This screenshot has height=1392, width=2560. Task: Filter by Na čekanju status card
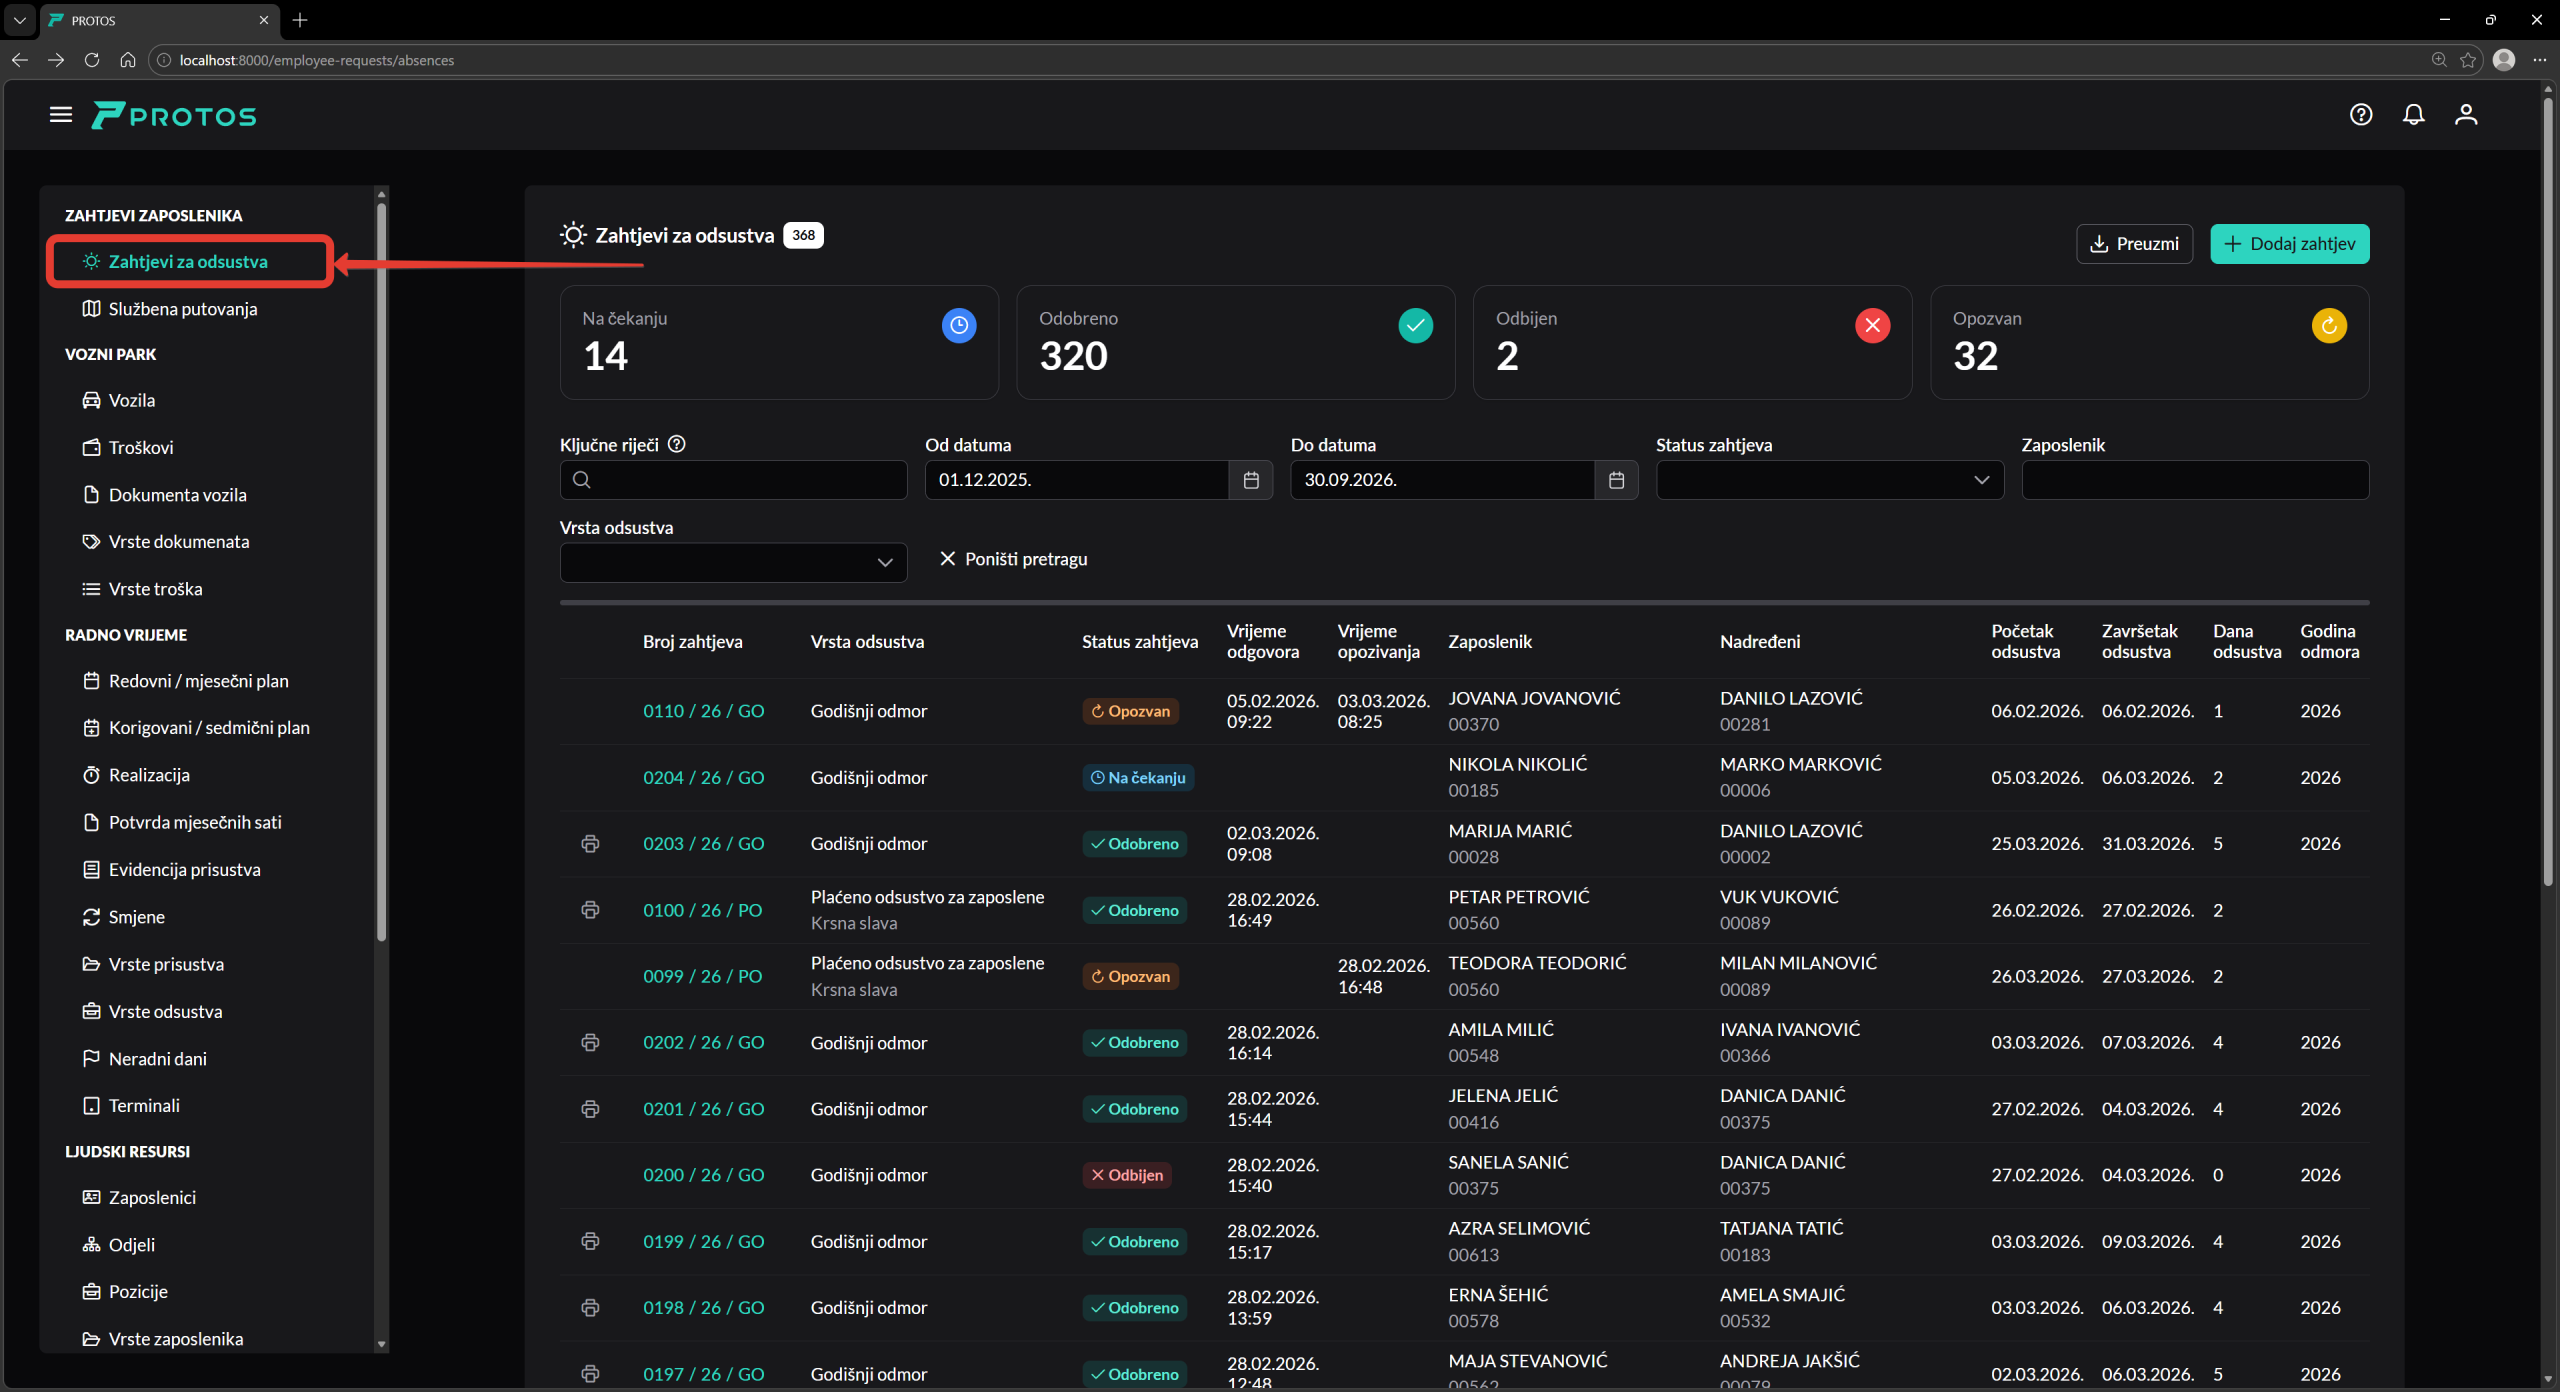pos(778,342)
